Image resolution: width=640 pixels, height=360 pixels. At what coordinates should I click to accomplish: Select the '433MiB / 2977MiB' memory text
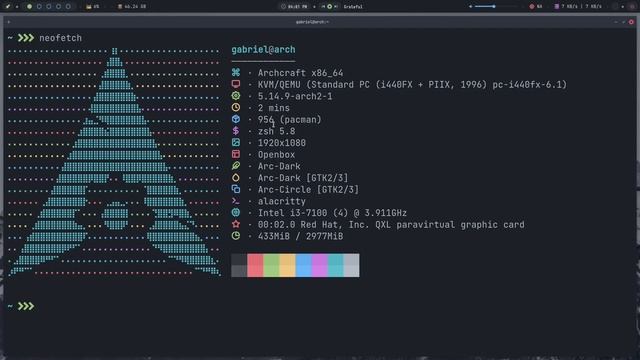click(x=300, y=236)
